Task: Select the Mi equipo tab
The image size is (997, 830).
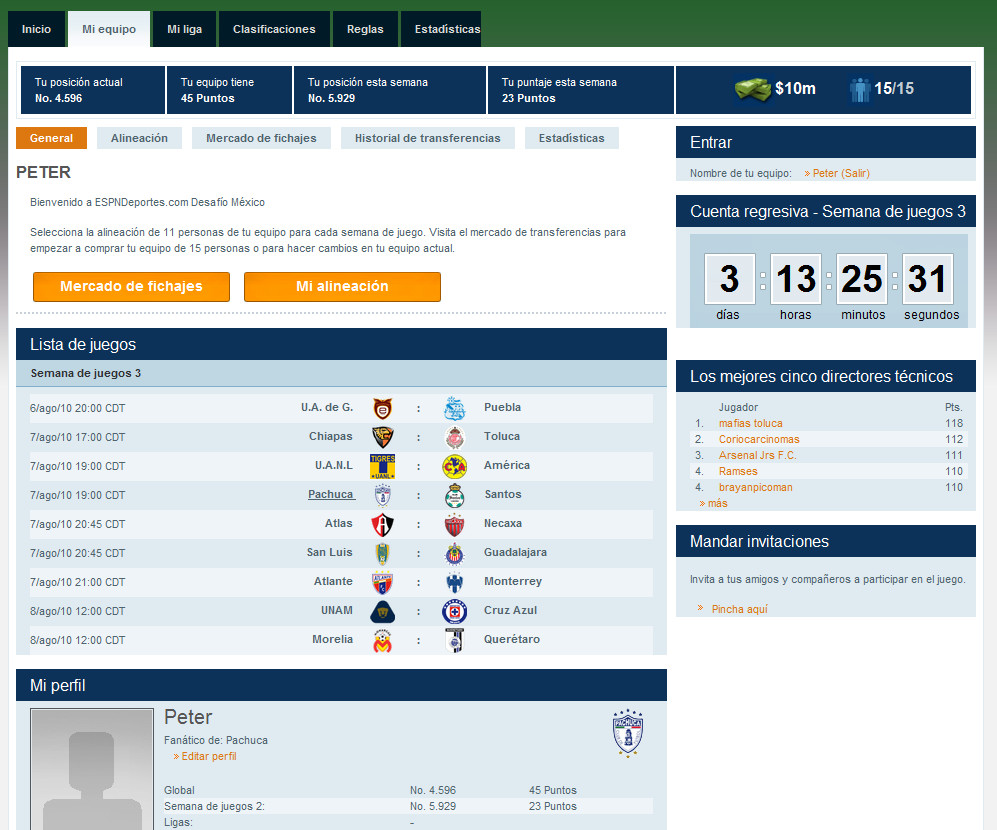Action: (x=109, y=29)
